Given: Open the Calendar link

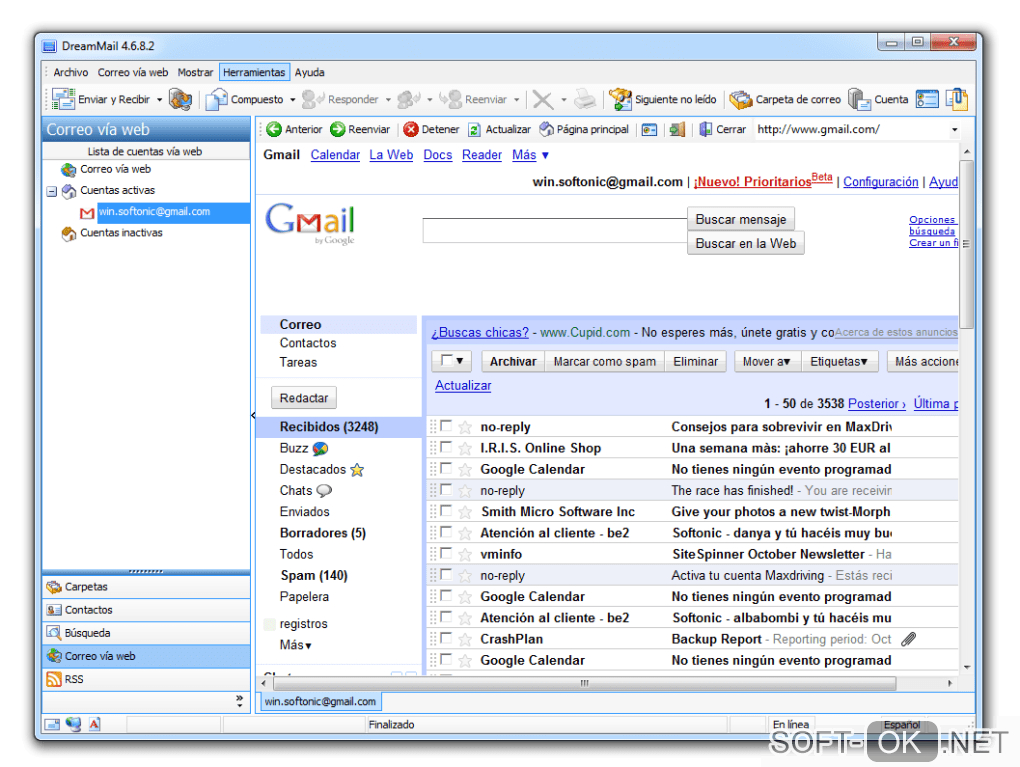Looking at the screenshot, I should click(335, 155).
